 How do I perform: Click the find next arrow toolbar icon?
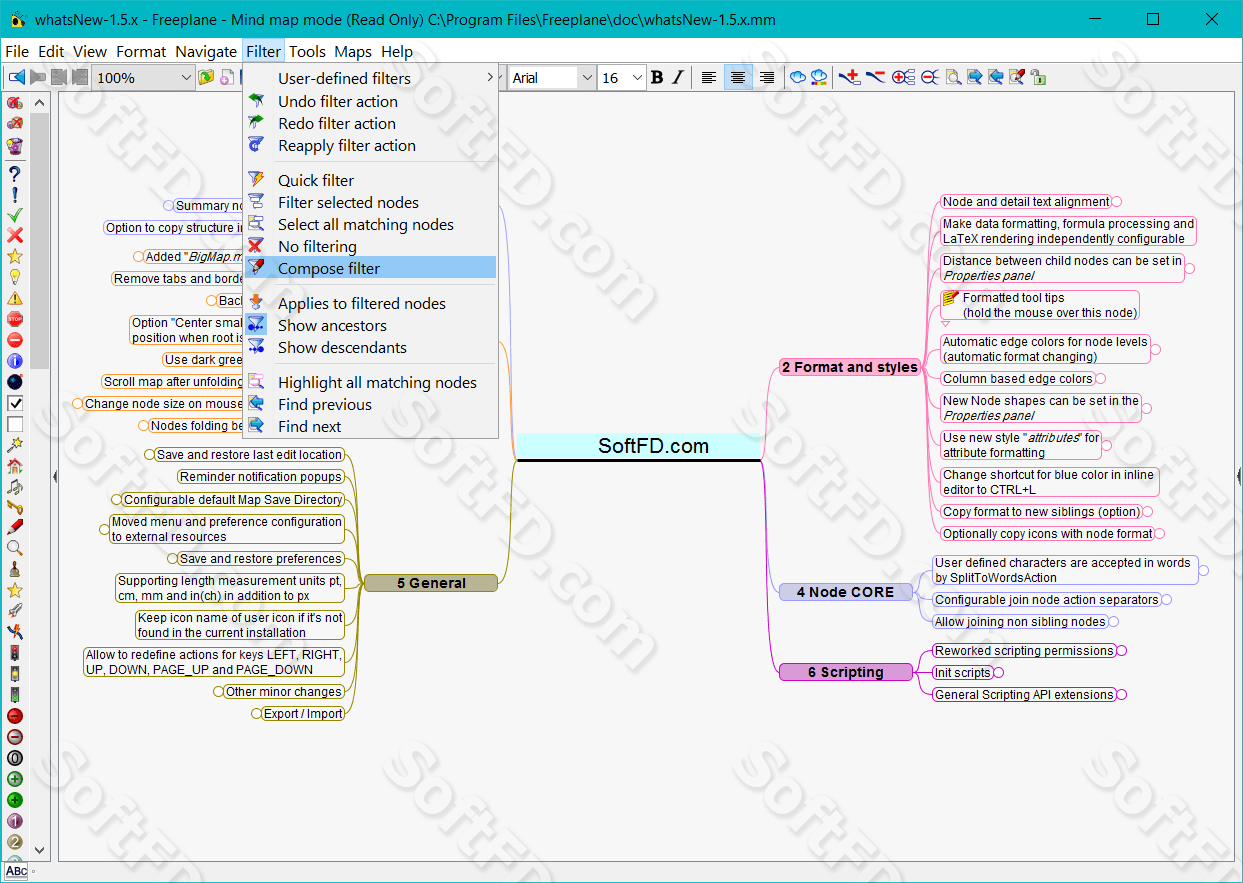pyautogui.click(x=974, y=77)
